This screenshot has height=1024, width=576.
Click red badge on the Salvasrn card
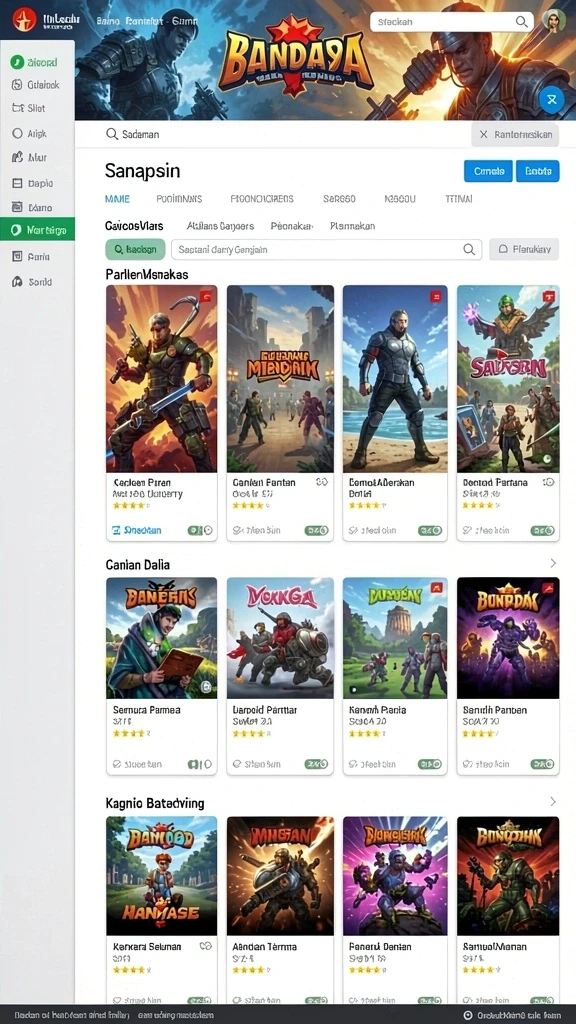[x=549, y=296]
